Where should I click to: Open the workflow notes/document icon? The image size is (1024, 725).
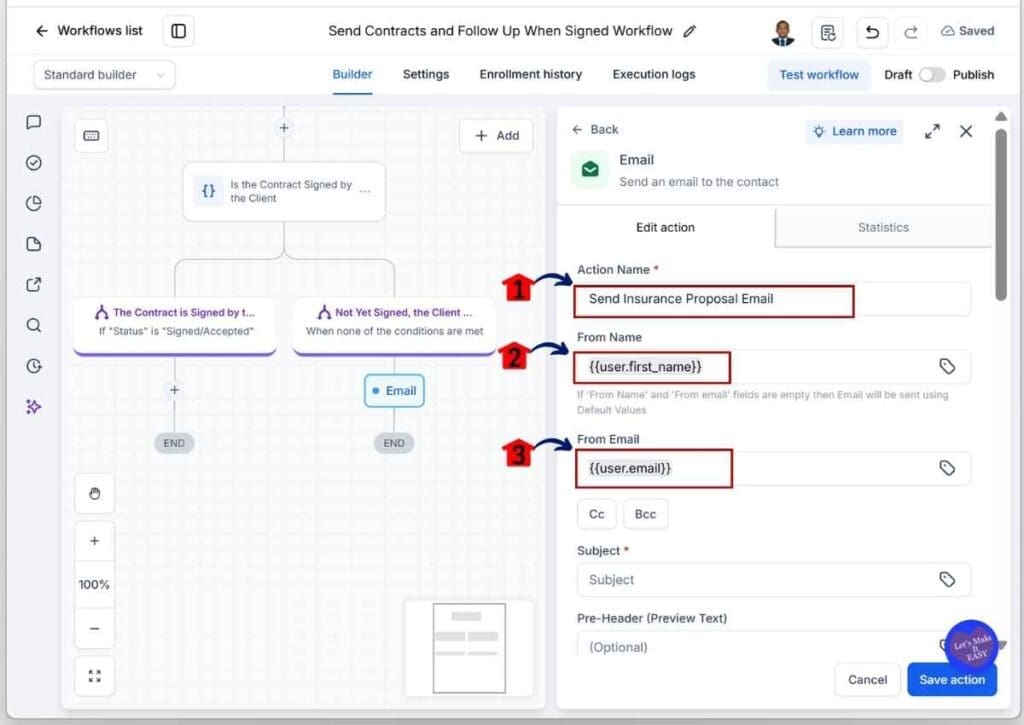pyautogui.click(x=827, y=32)
